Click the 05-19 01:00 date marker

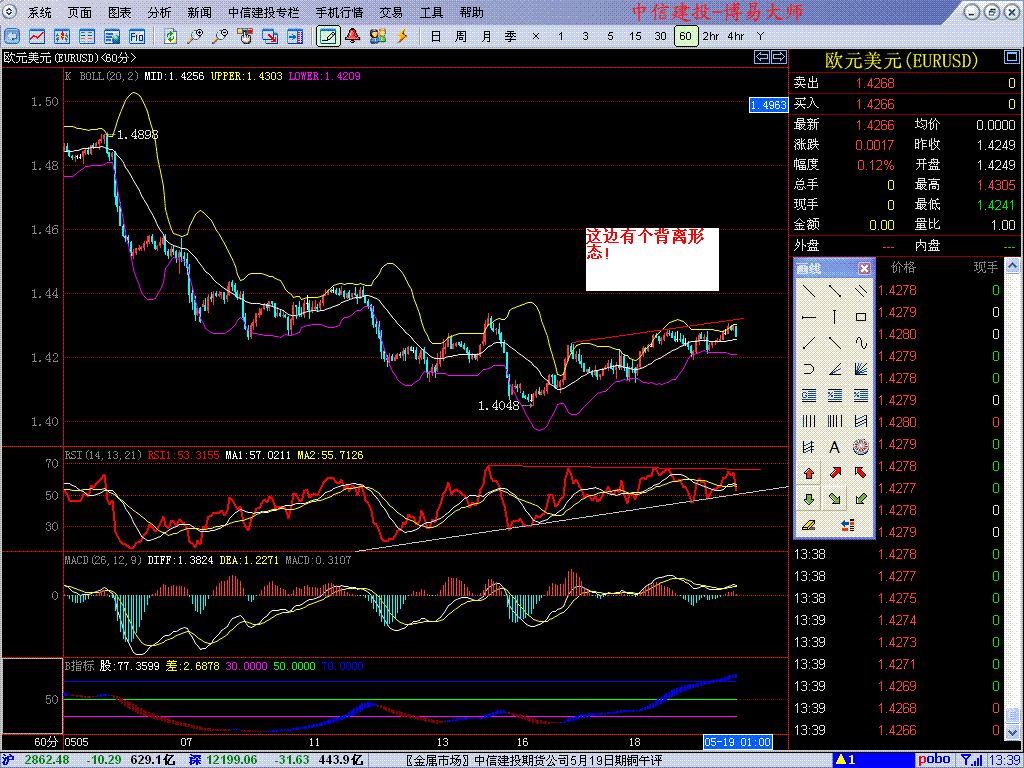[x=737, y=742]
